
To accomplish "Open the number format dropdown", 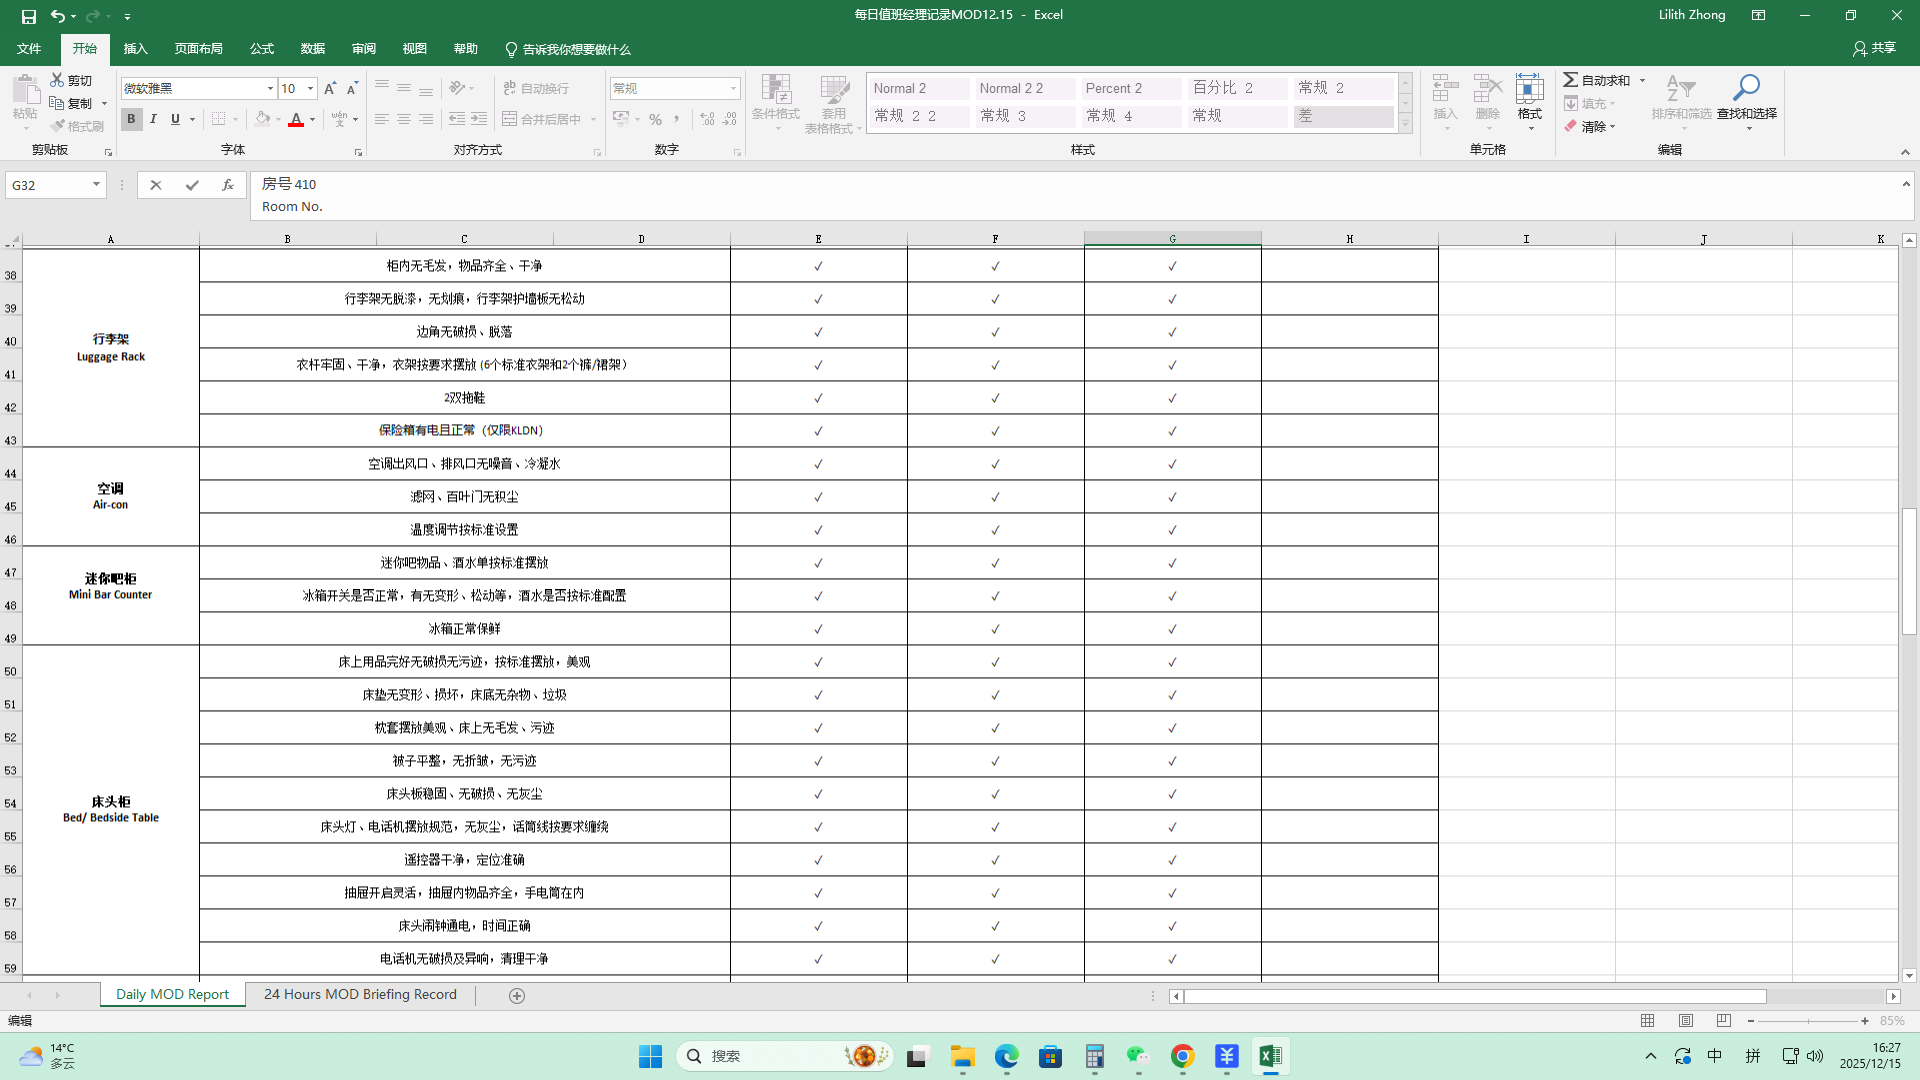I will tap(733, 88).
